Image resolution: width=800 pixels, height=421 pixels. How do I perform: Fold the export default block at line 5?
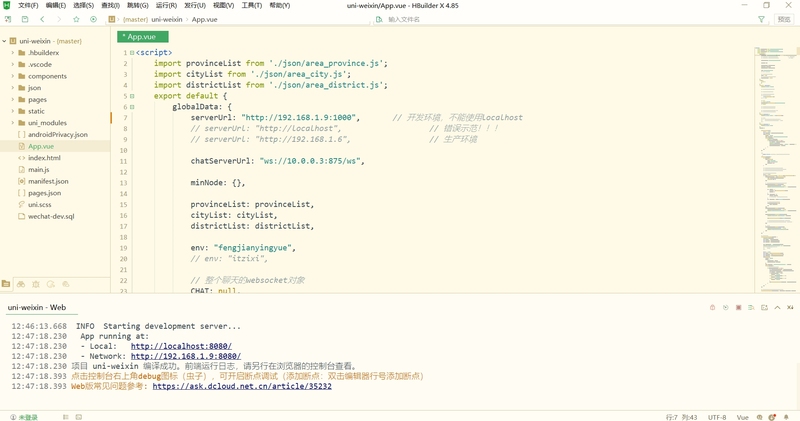click(x=132, y=96)
